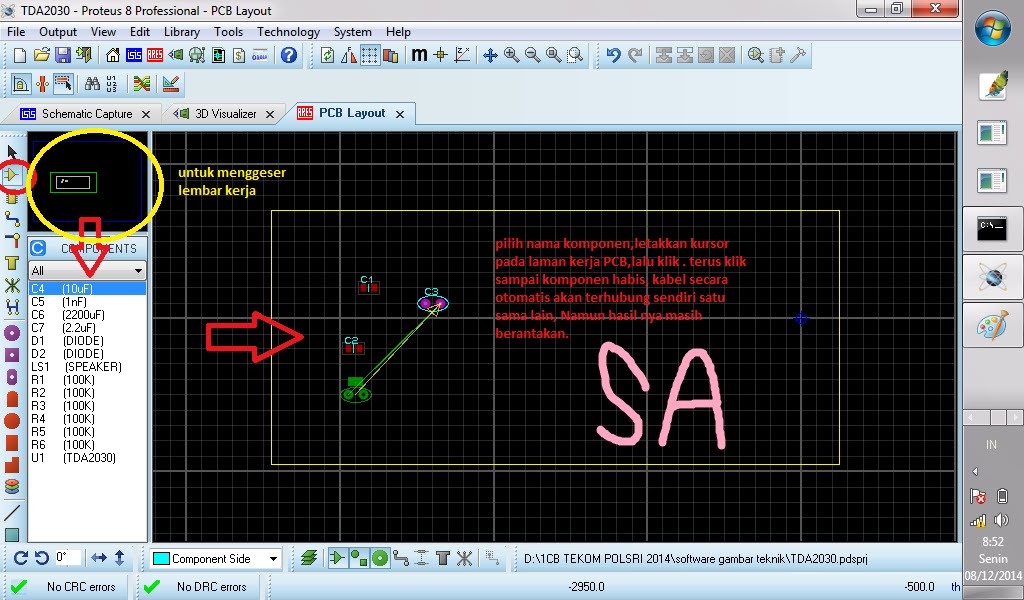Toggle the vias selection filter
The height and width of the screenshot is (600, 1024).
(x=380, y=558)
